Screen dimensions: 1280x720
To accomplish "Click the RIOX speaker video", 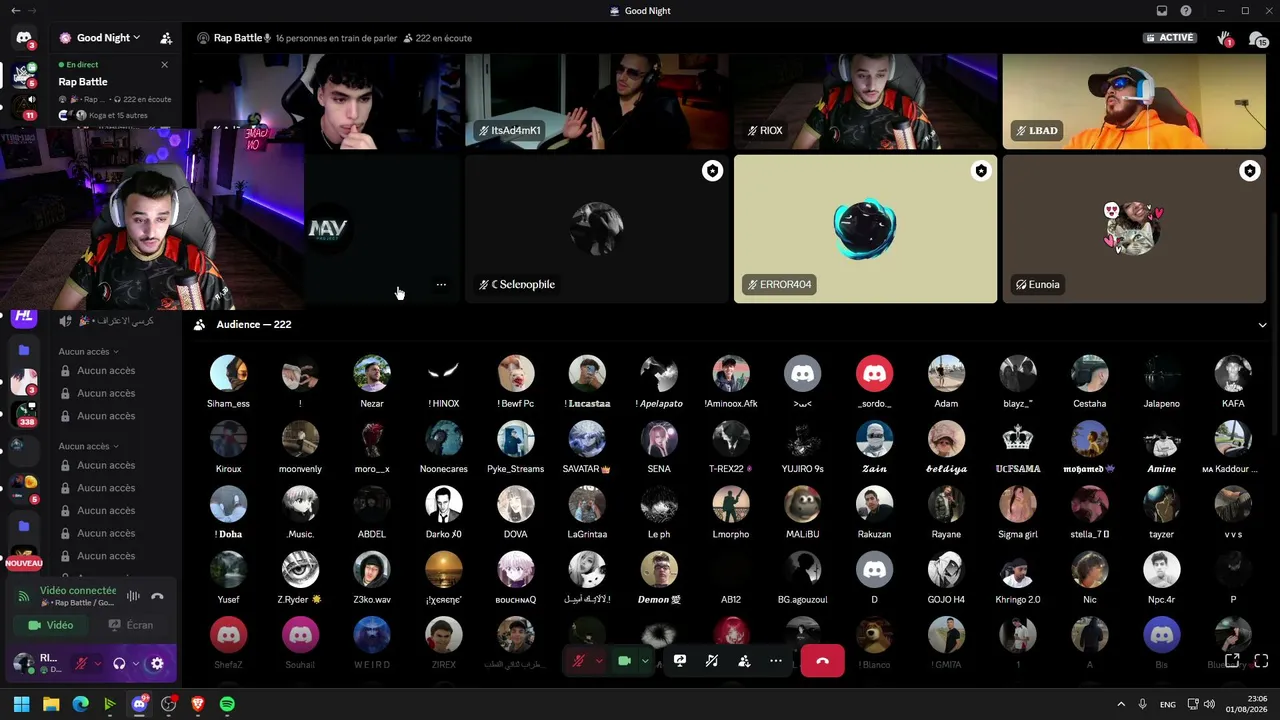I will point(865,101).
